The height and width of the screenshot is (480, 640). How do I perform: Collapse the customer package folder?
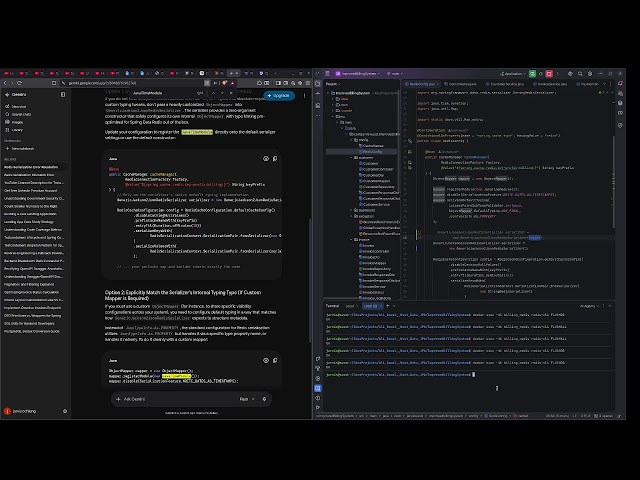(351, 158)
